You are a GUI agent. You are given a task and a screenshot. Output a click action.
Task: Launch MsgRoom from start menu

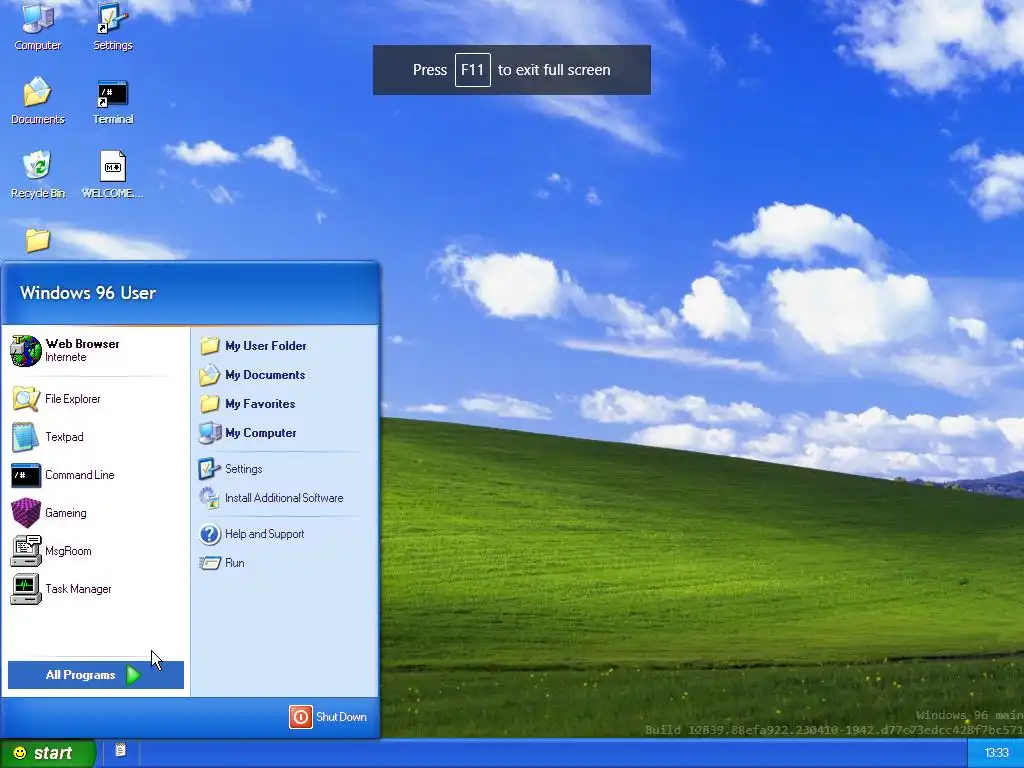[95, 551]
